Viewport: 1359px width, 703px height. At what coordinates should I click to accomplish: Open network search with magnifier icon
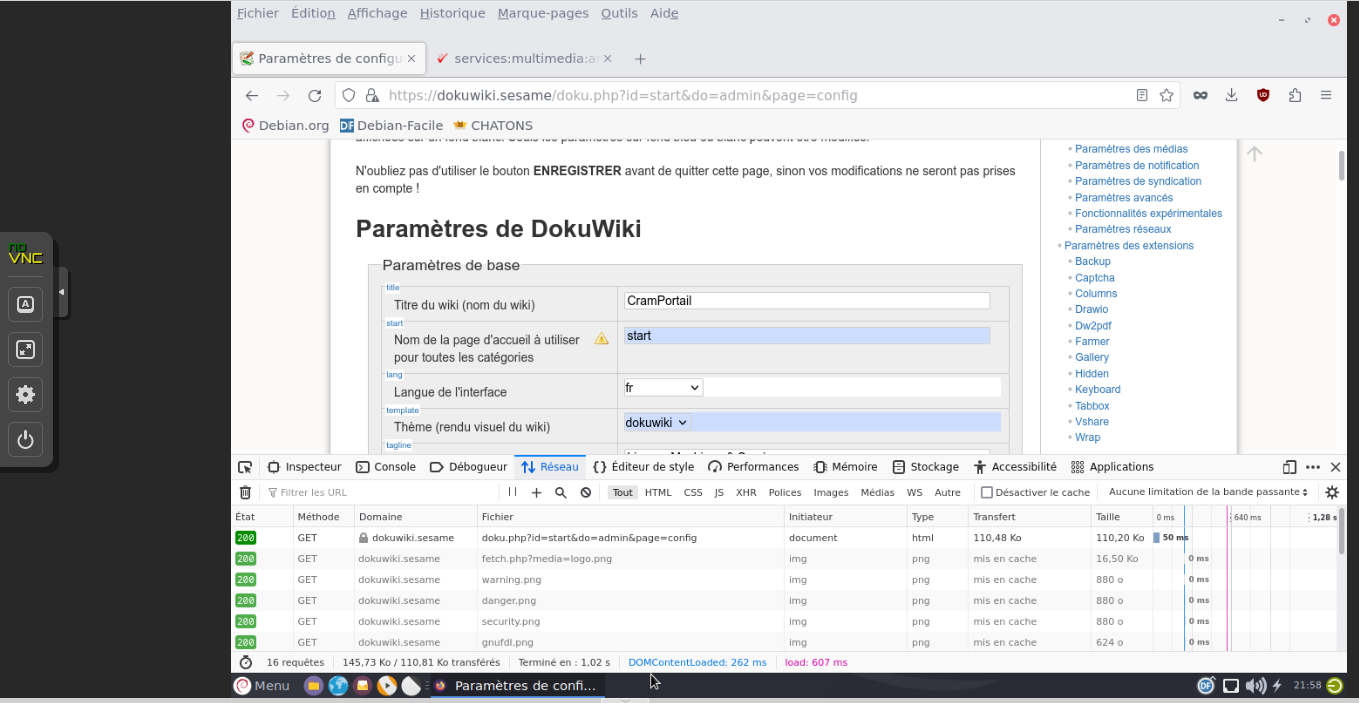561,492
